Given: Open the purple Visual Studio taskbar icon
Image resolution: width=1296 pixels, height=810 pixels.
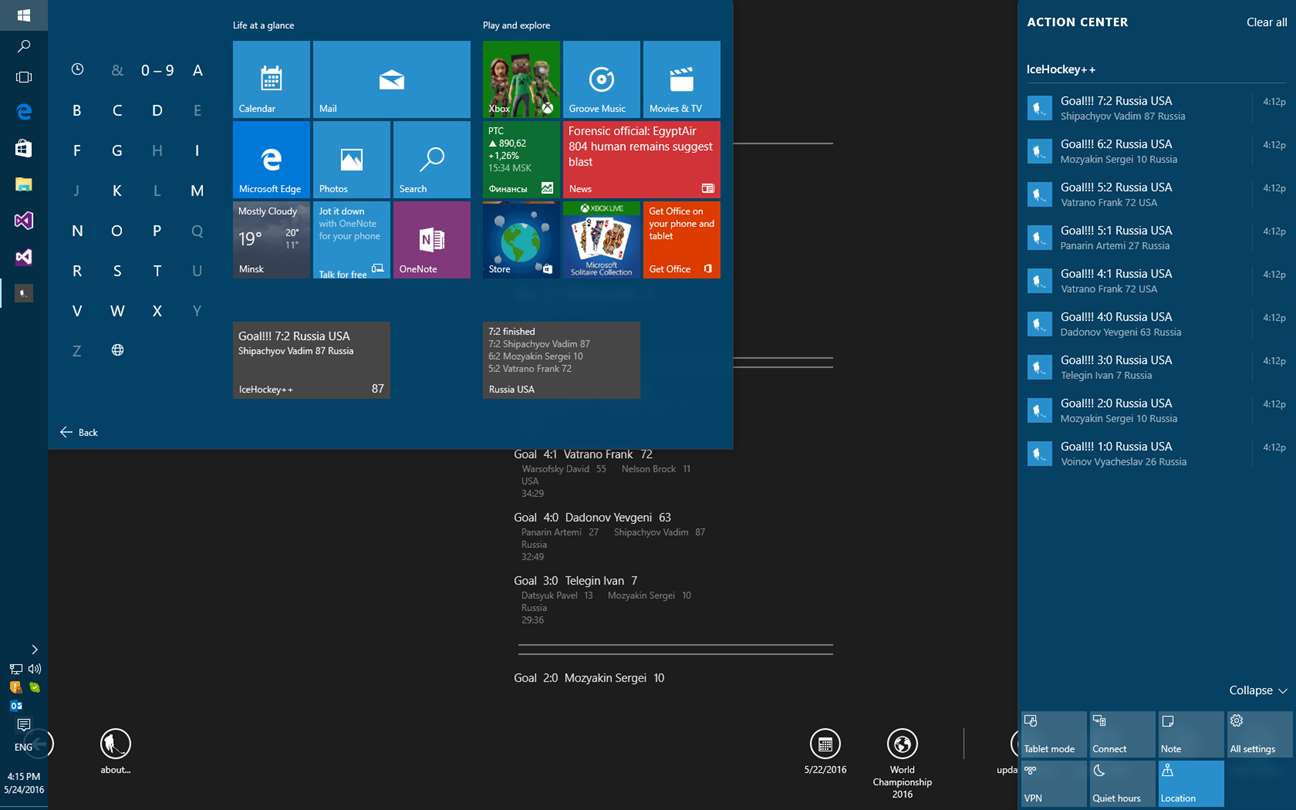Looking at the screenshot, I should 24,220.
